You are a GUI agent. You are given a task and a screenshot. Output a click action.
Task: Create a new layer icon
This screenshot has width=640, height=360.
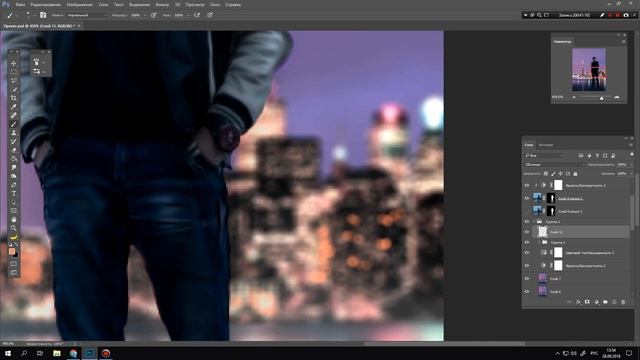tap(614, 302)
